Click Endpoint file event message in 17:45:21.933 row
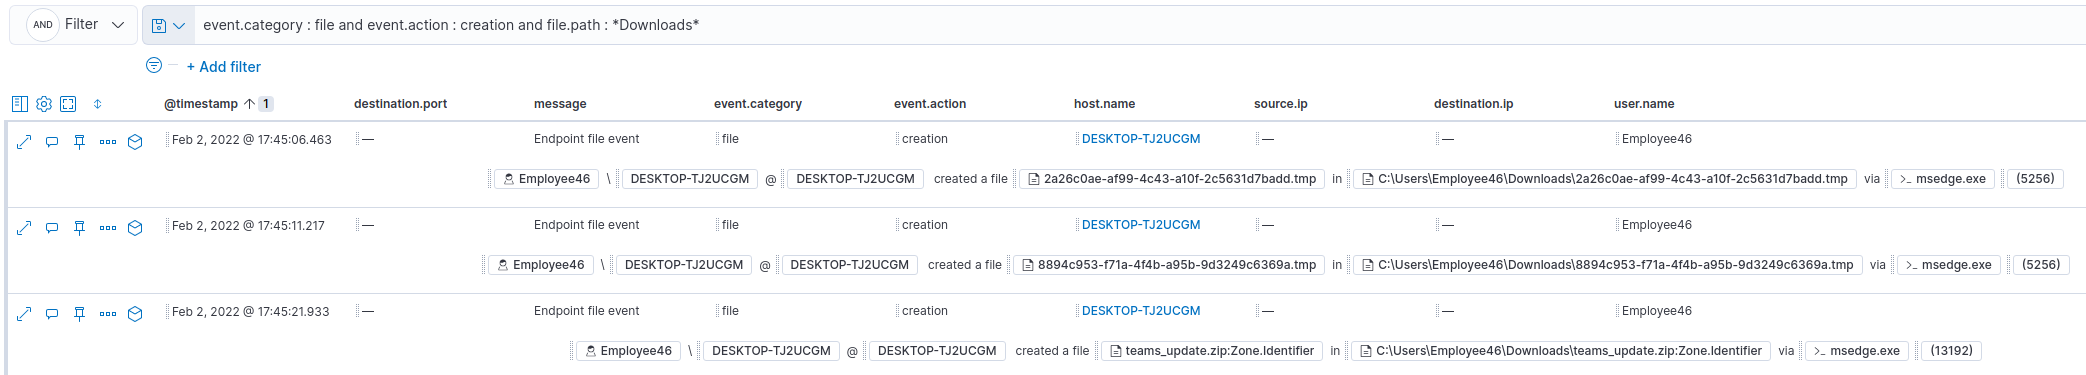 [586, 311]
